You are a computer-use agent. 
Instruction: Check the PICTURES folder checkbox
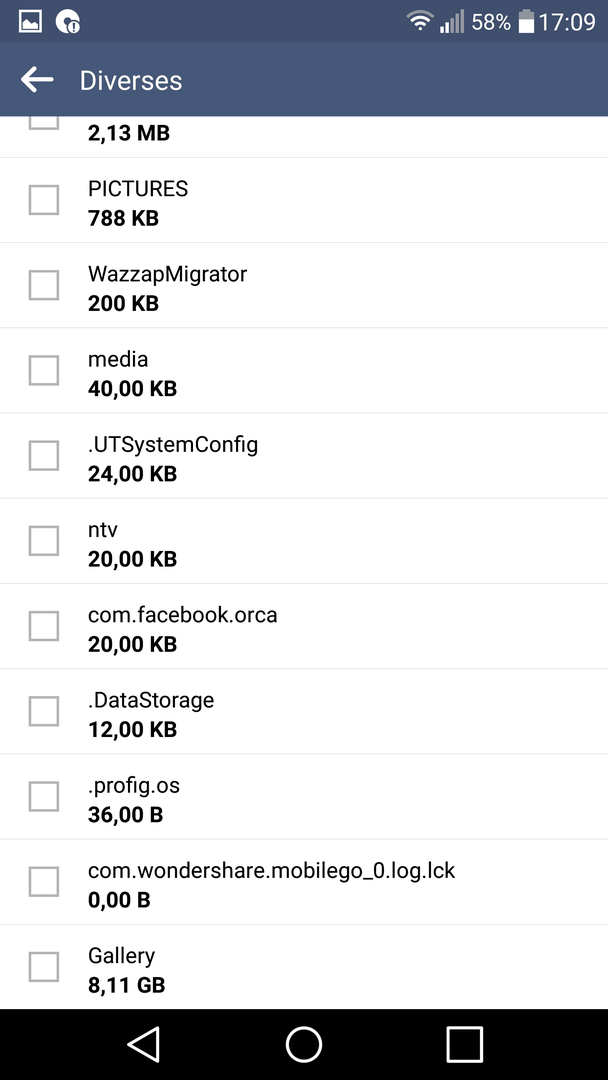[43, 200]
